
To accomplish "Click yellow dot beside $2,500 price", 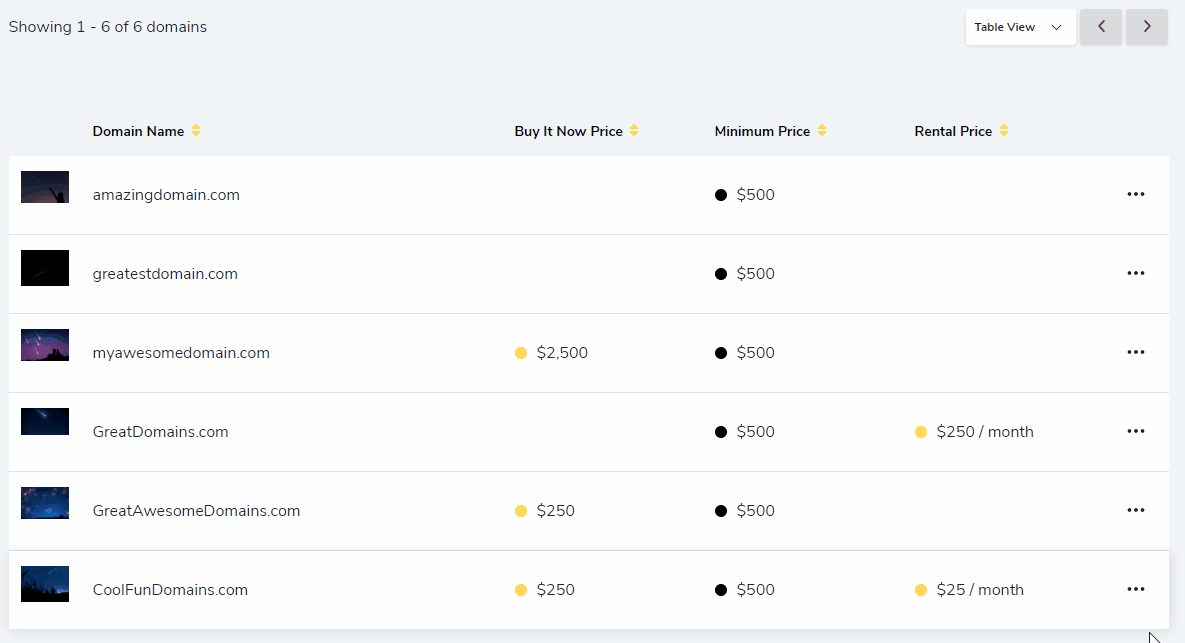I will [x=521, y=353].
